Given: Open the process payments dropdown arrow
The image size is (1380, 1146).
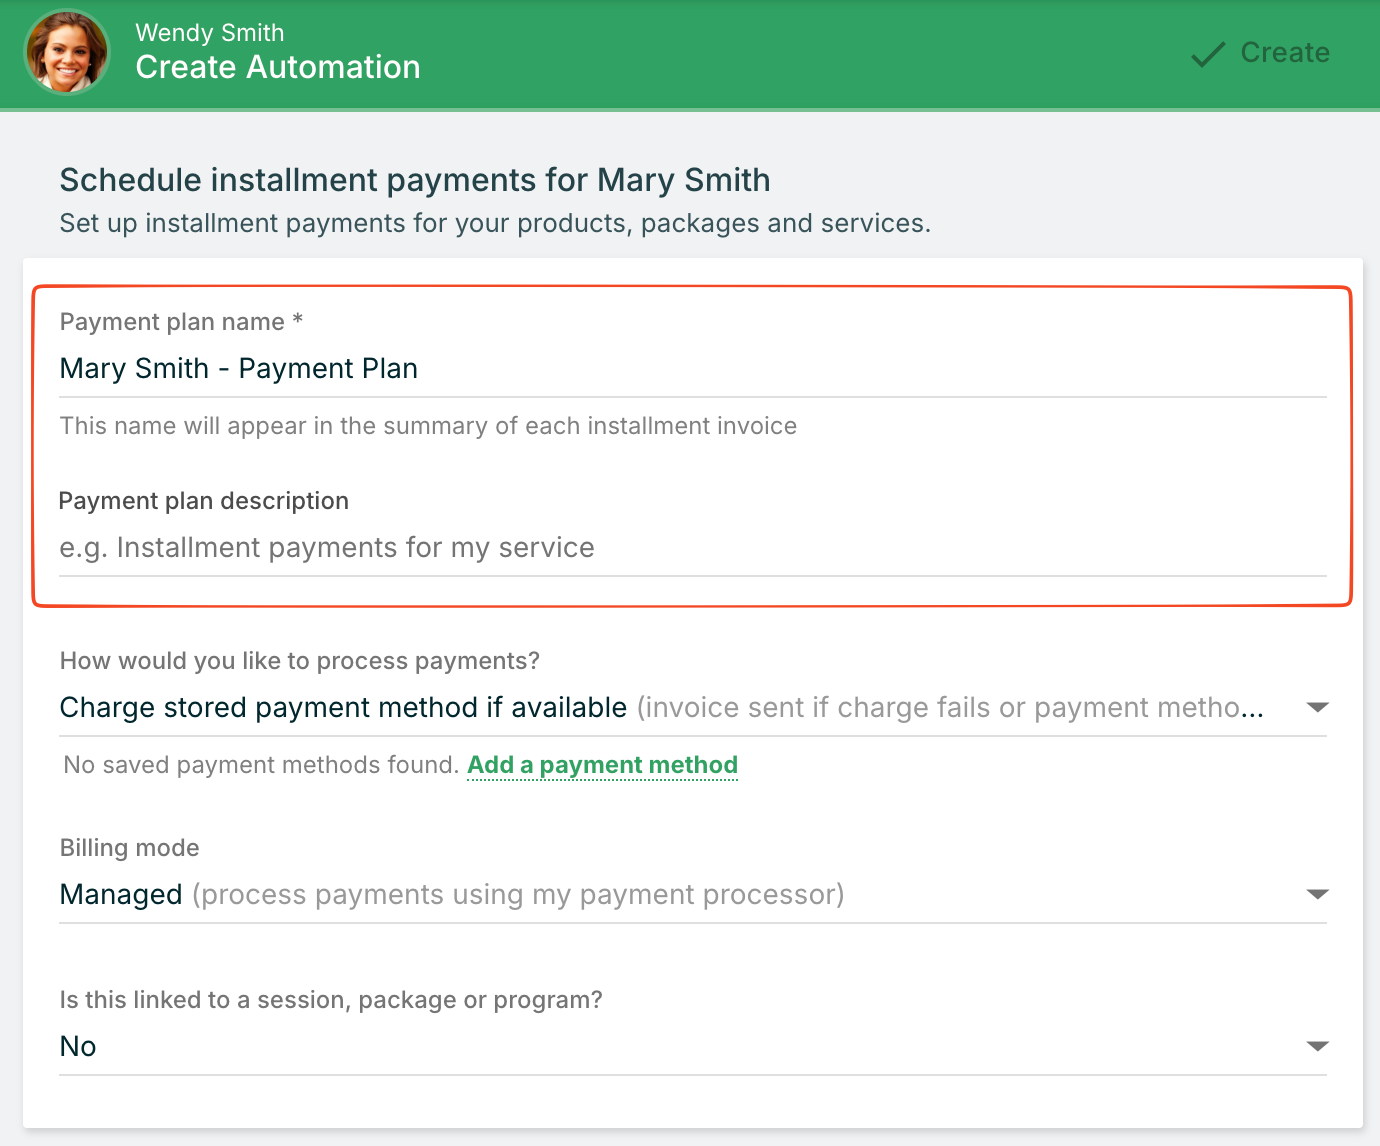Looking at the screenshot, I should [1317, 708].
